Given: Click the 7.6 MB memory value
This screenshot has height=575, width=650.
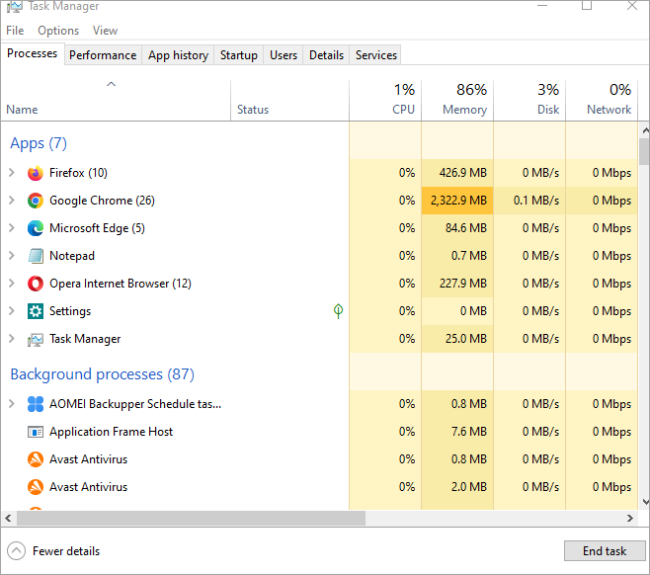Looking at the screenshot, I should [x=469, y=432].
